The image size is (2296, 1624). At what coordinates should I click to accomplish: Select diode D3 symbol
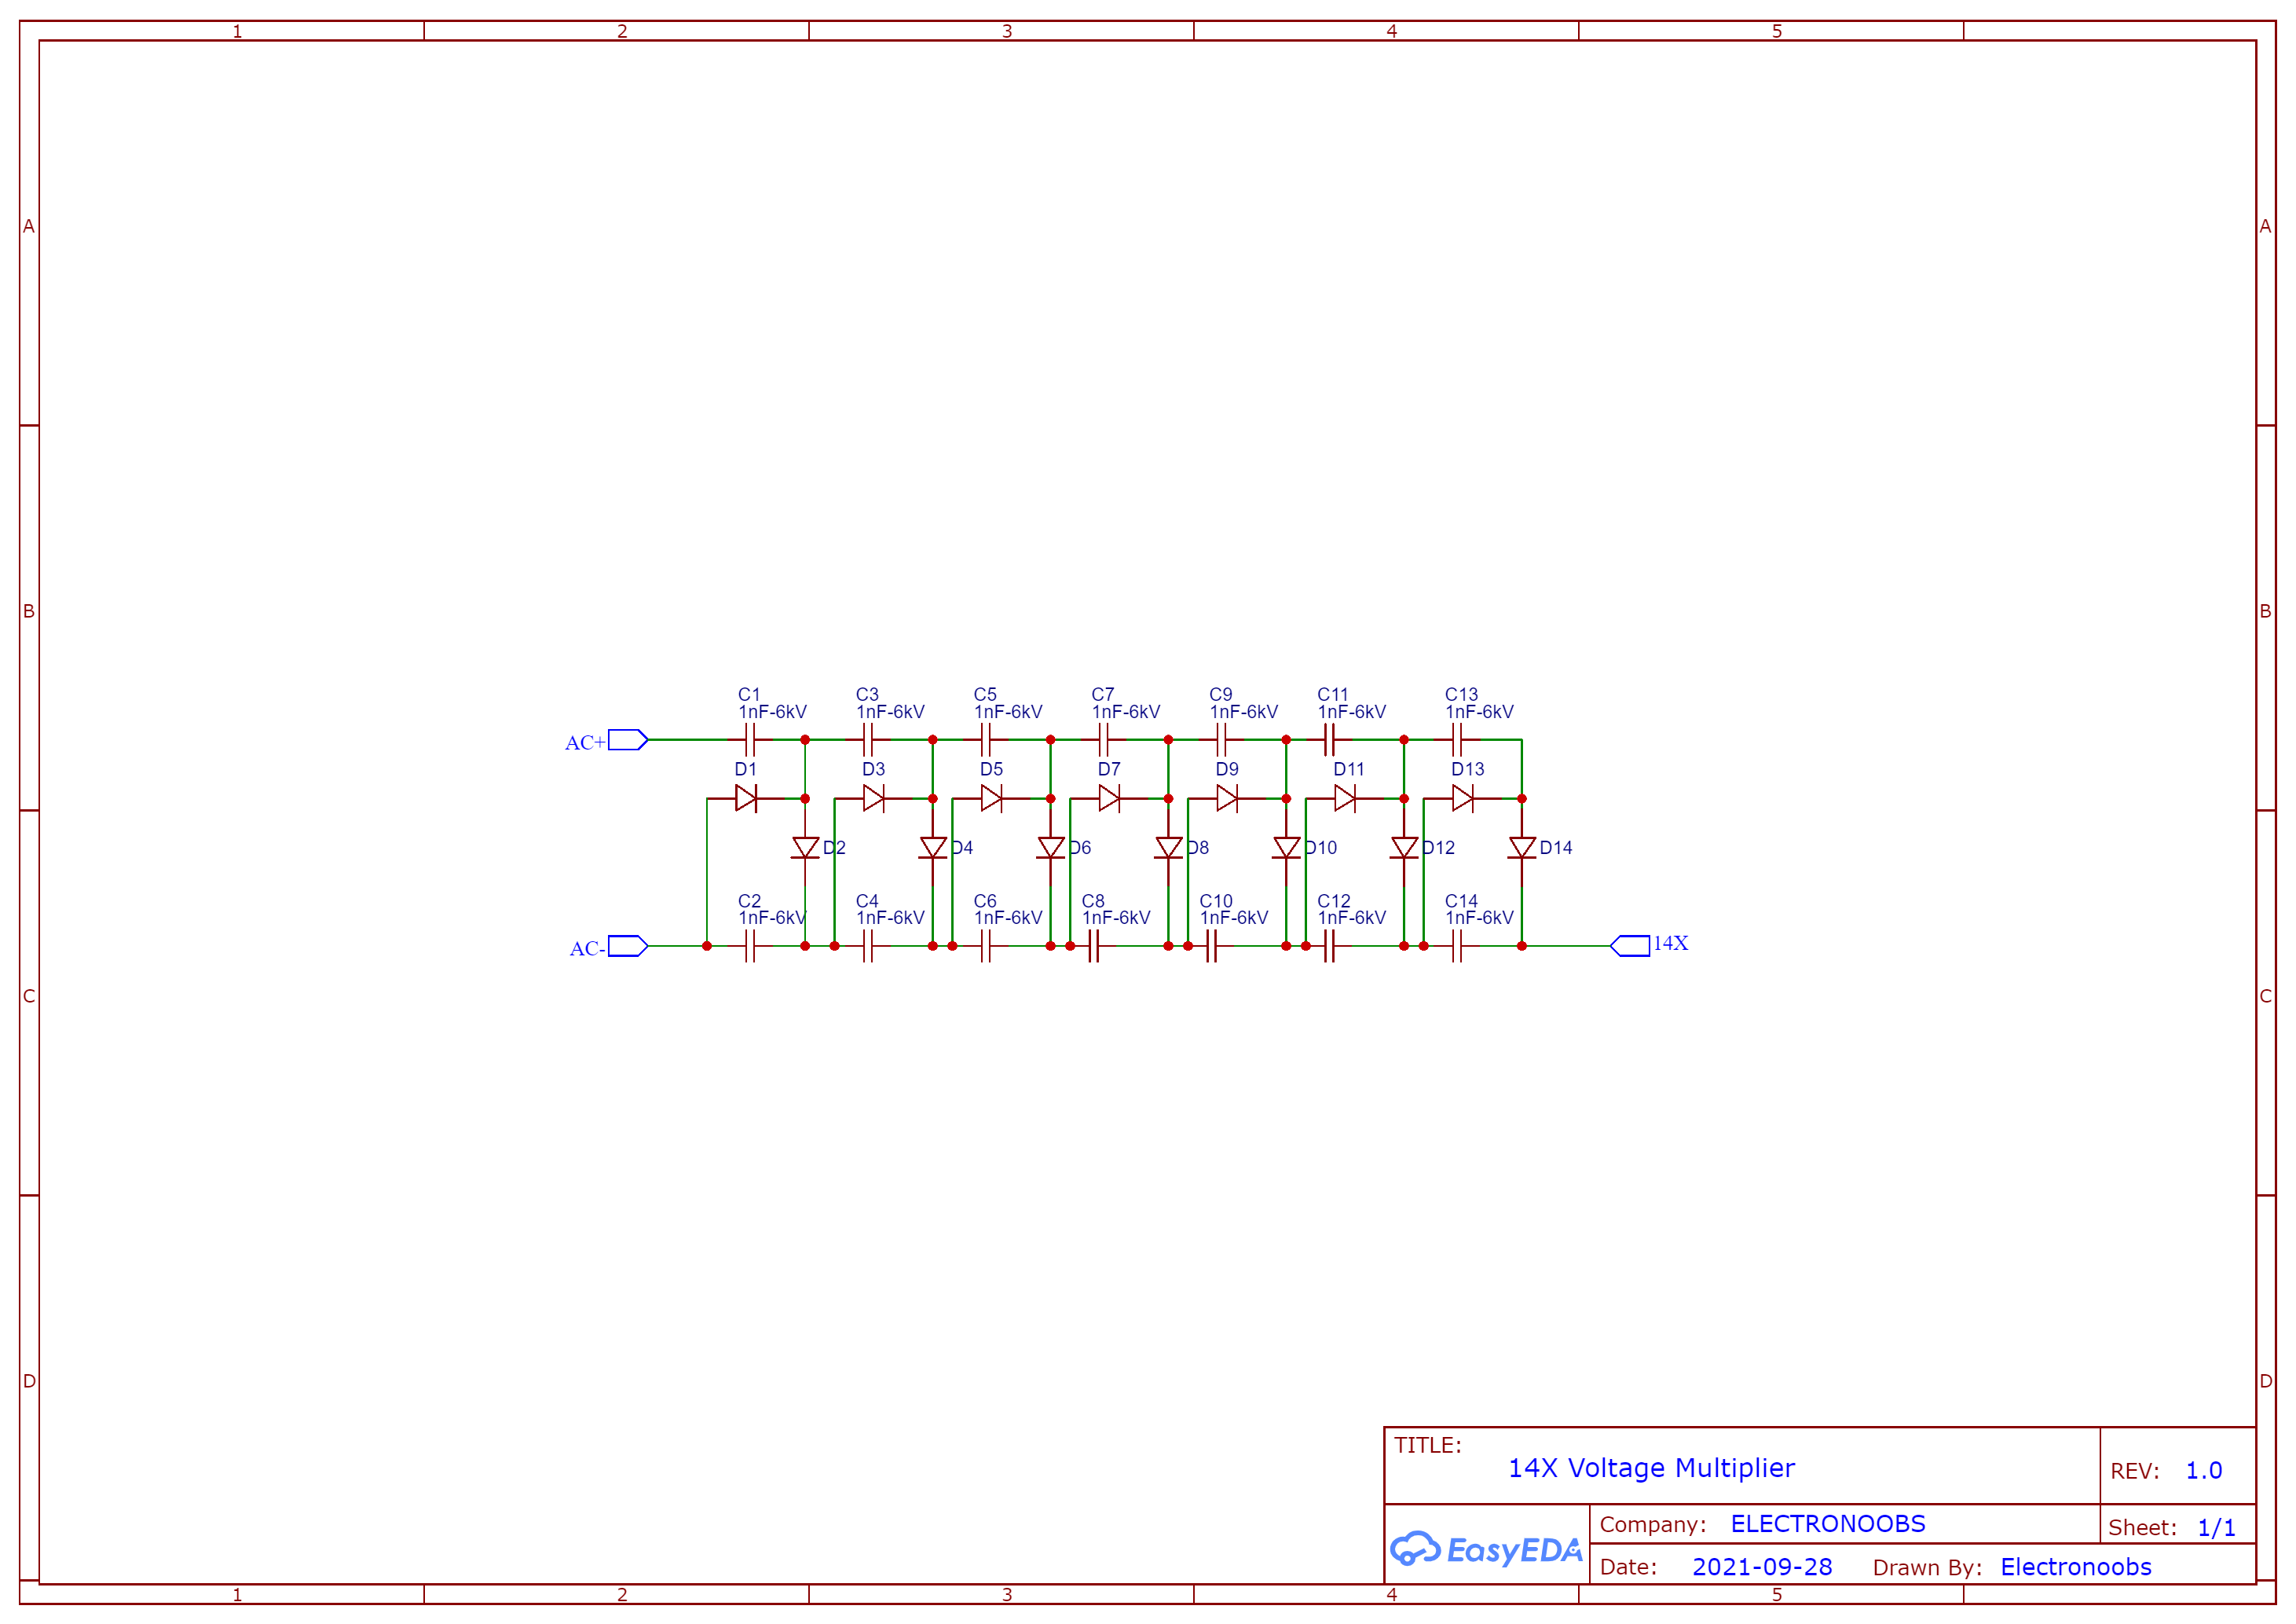tap(873, 798)
